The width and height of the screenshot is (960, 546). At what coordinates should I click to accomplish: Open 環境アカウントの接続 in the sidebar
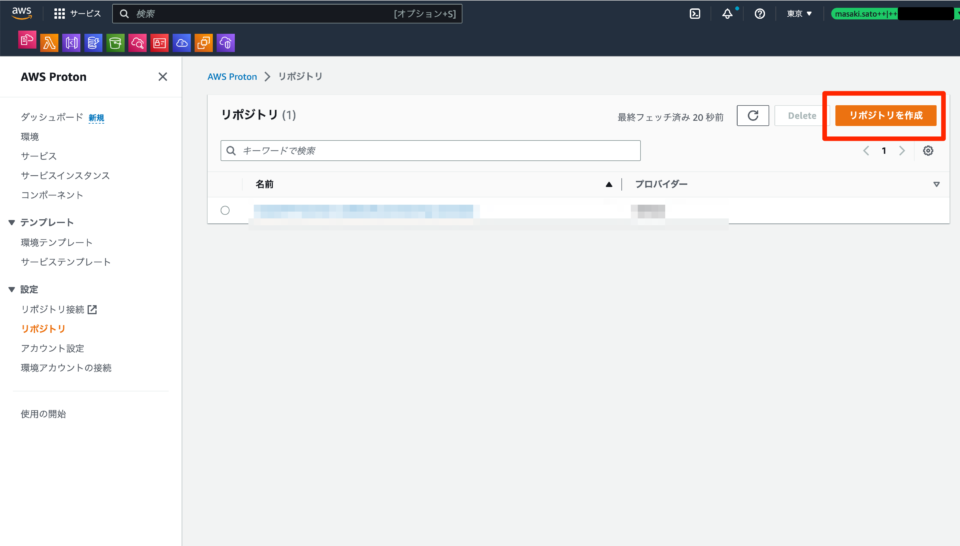66,368
